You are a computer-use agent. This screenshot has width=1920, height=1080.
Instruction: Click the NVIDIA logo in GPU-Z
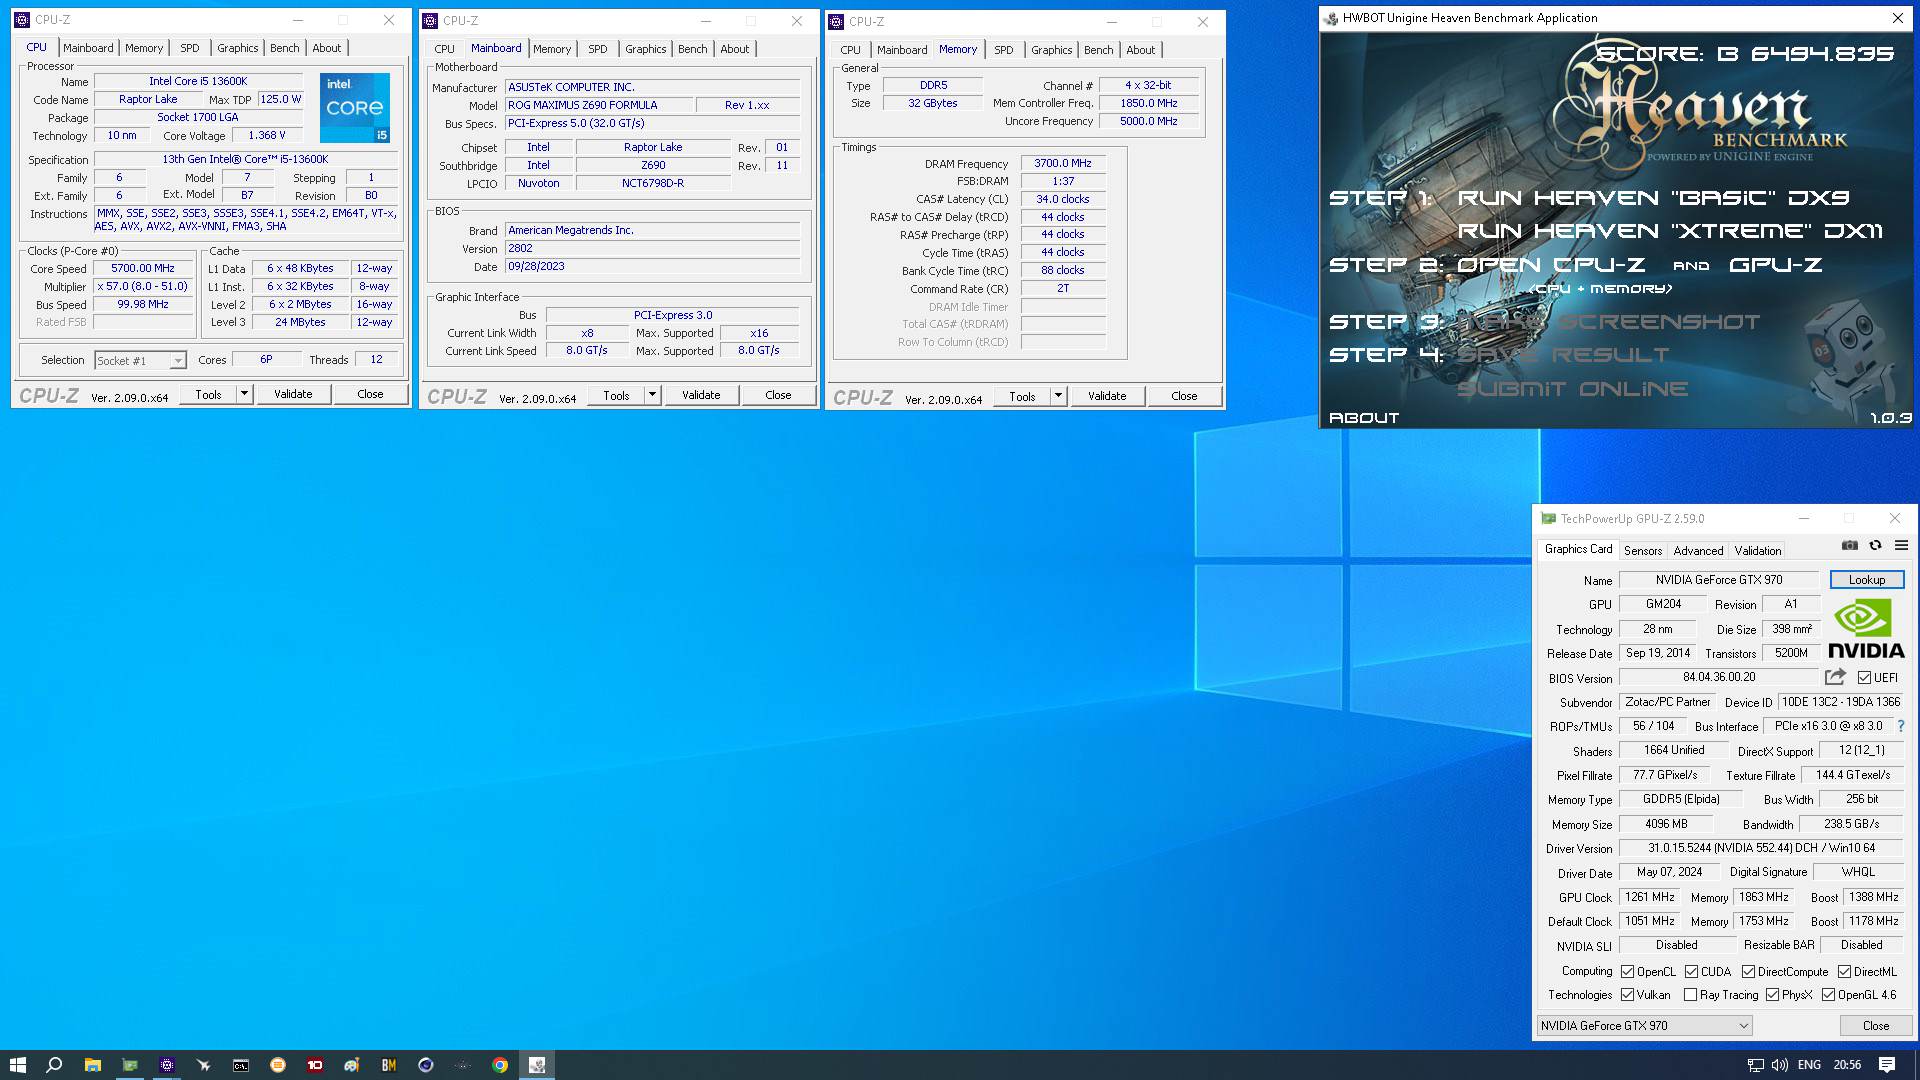point(1866,629)
